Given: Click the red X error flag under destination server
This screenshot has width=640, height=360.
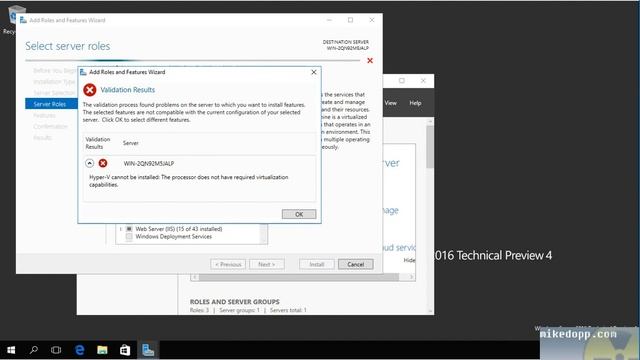Looking at the screenshot, I should click(370, 61).
